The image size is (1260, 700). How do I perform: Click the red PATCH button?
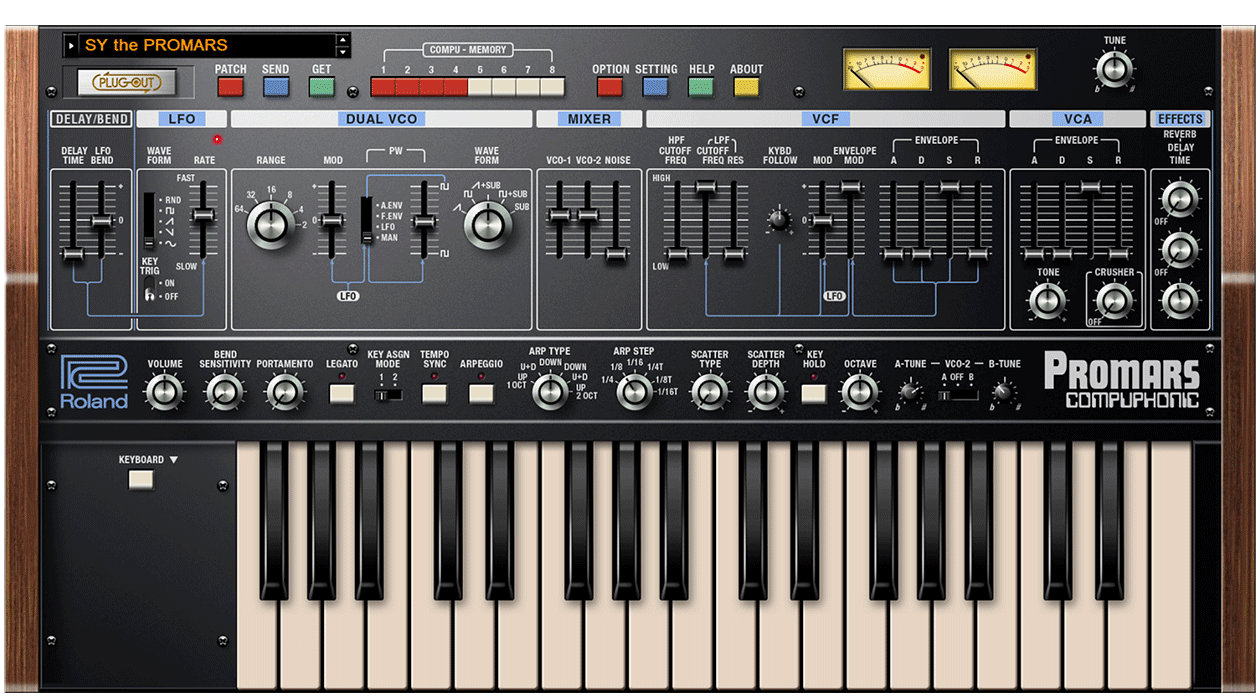[x=231, y=86]
